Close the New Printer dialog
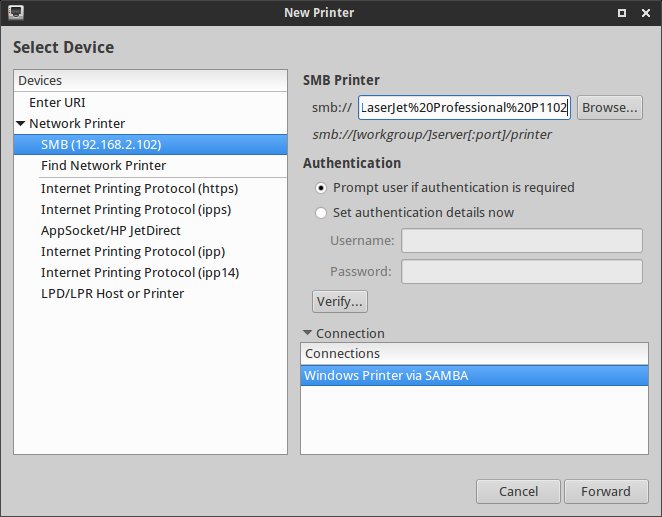Viewport: 662px width, 517px height. point(645,13)
